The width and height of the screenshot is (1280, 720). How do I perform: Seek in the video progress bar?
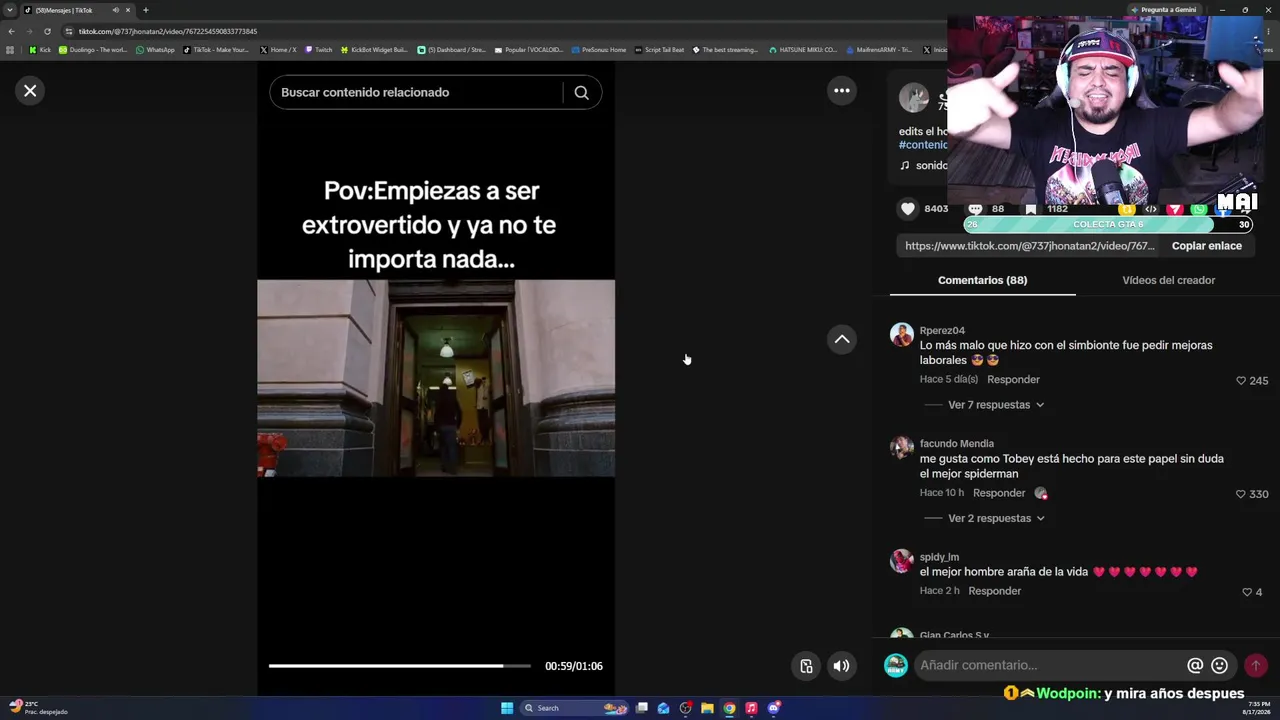400,666
